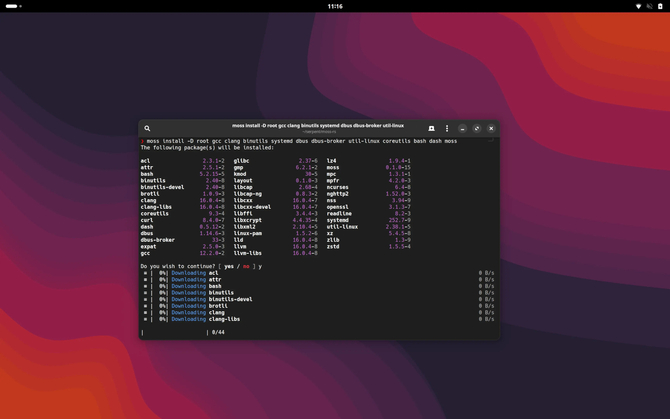670x419 pixels.
Task: Open the terminal three-dot menu
Action: (447, 128)
